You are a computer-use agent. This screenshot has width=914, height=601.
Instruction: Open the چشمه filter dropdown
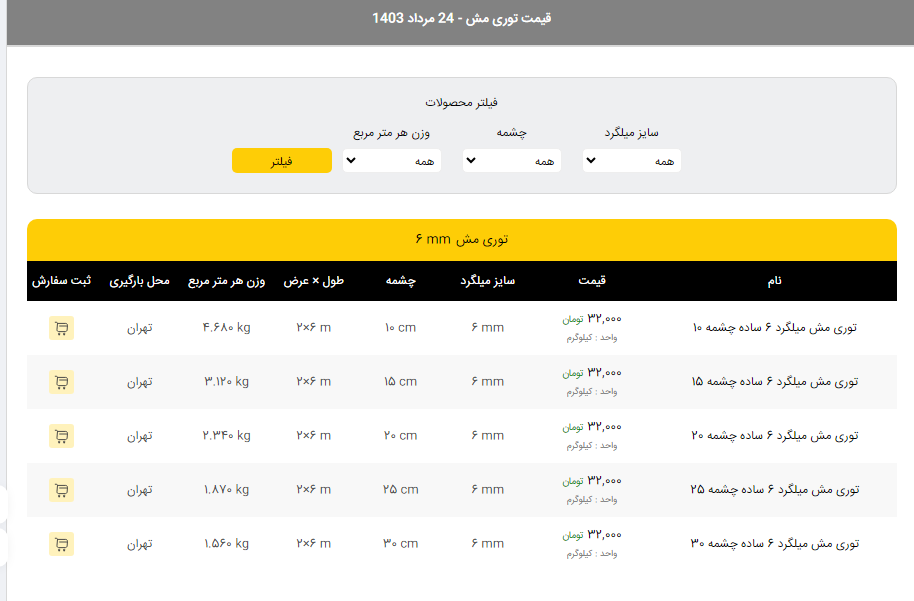(511, 161)
